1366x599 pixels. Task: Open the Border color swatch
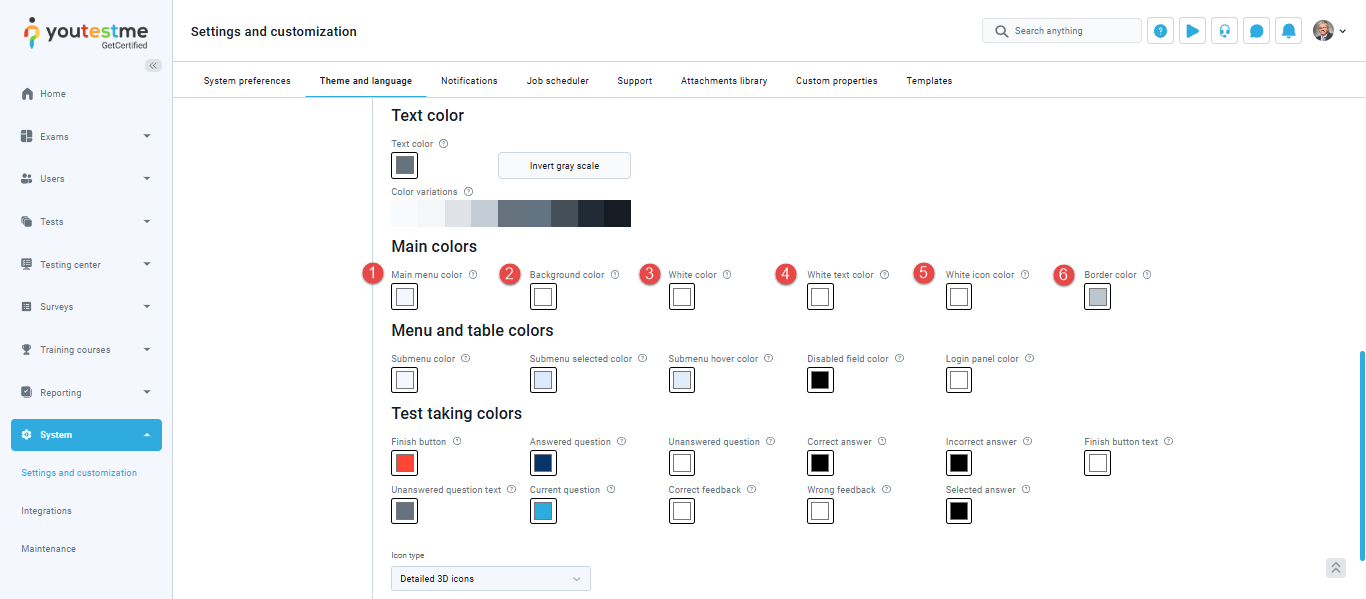point(1097,297)
